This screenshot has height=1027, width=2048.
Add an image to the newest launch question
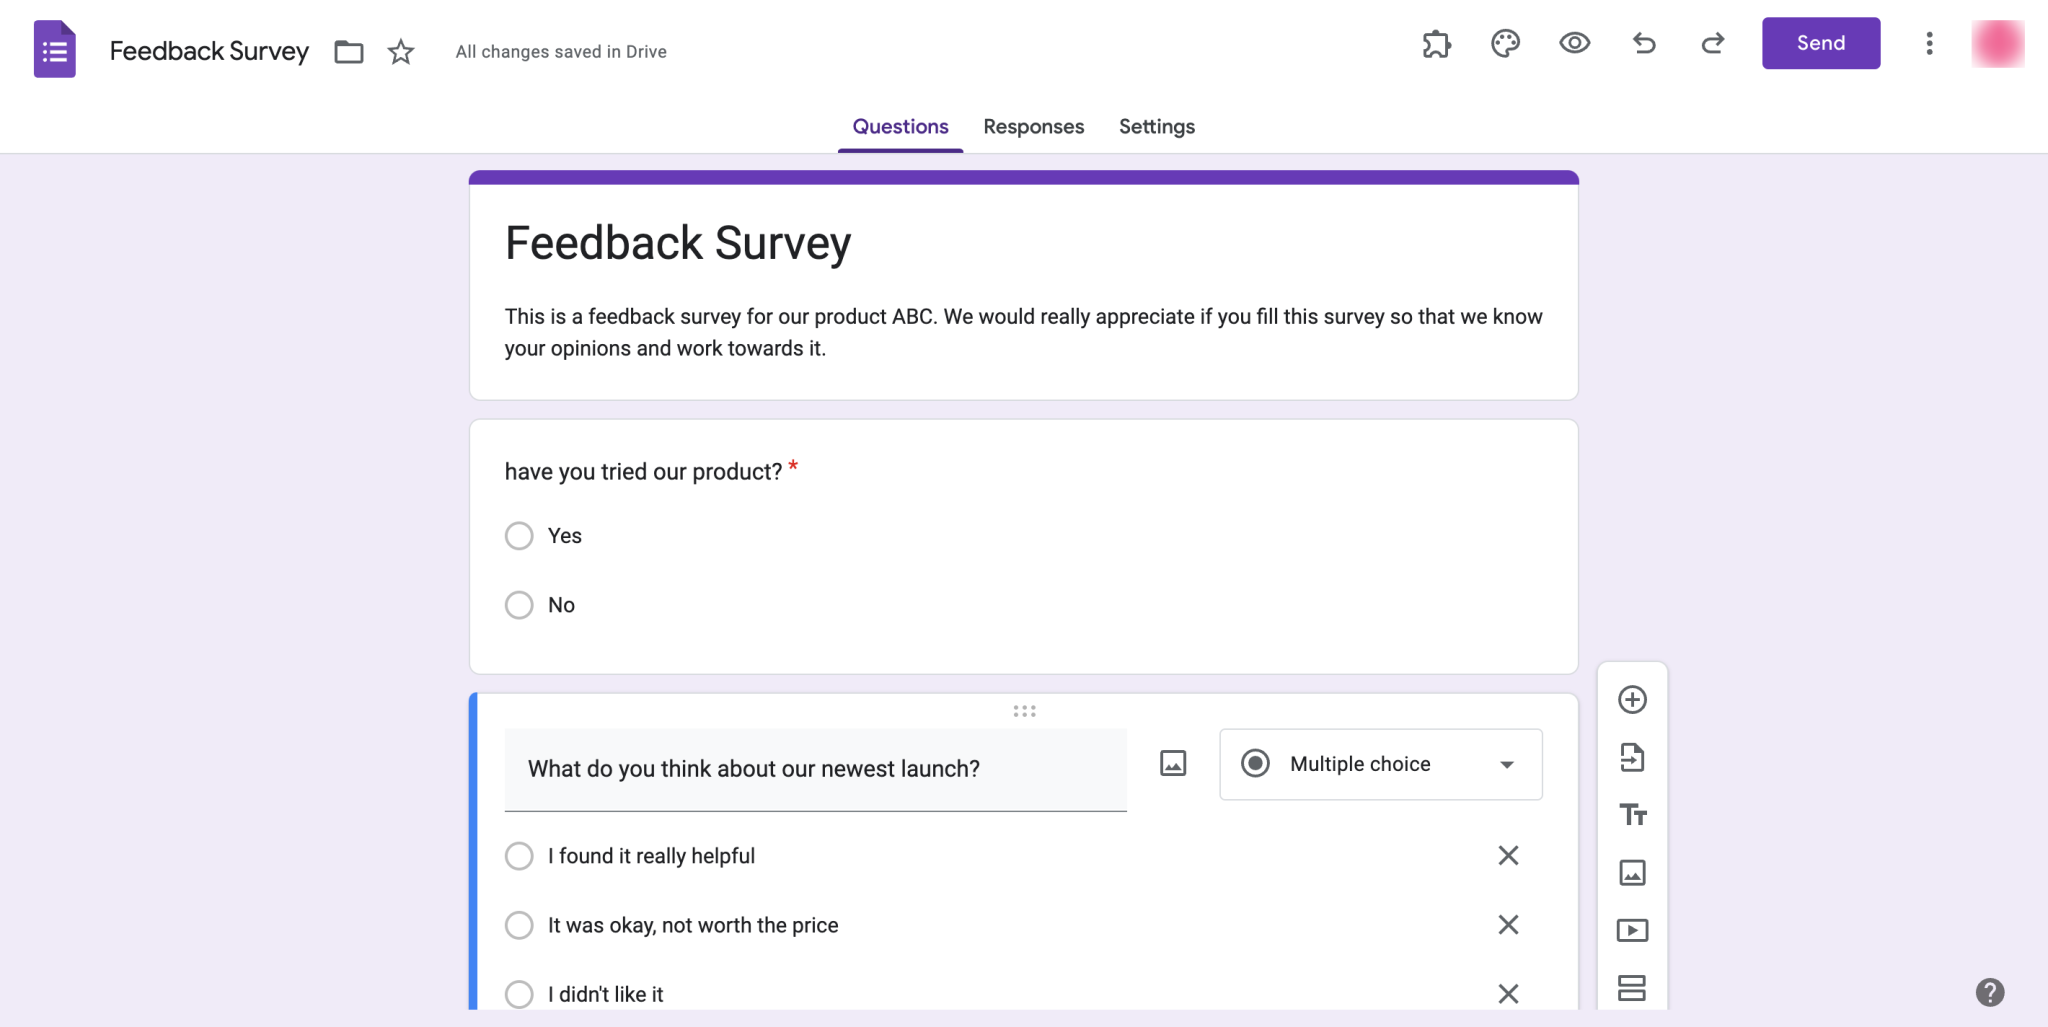point(1172,762)
